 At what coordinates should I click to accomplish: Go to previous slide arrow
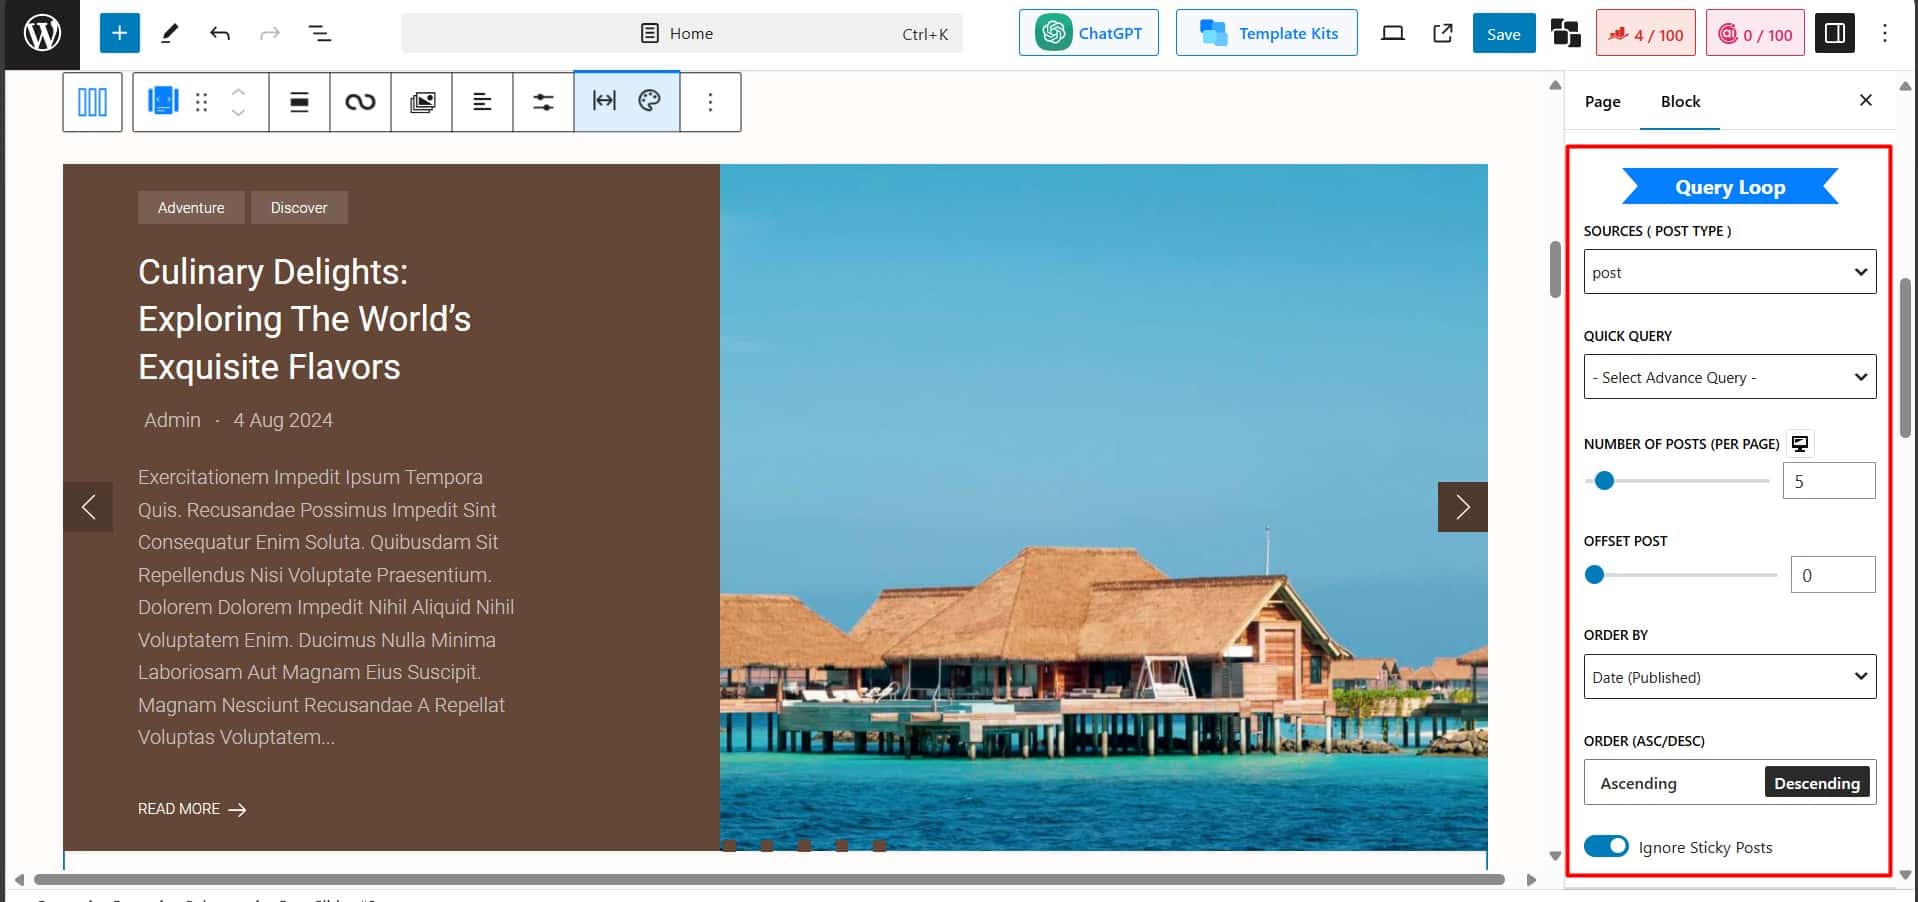coord(88,507)
